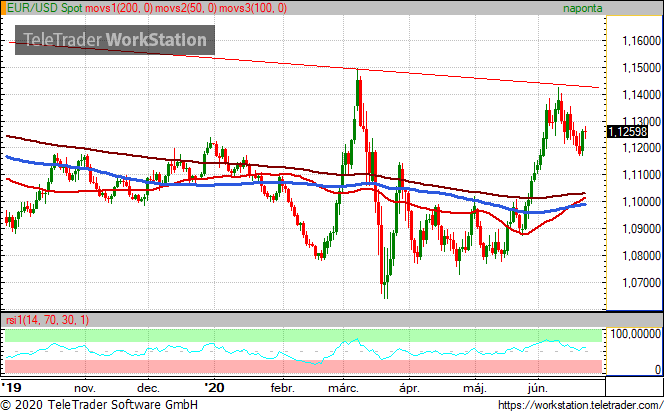This screenshot has width=664, height=413.
Task: Click the márc. month label
Action: coord(343,388)
